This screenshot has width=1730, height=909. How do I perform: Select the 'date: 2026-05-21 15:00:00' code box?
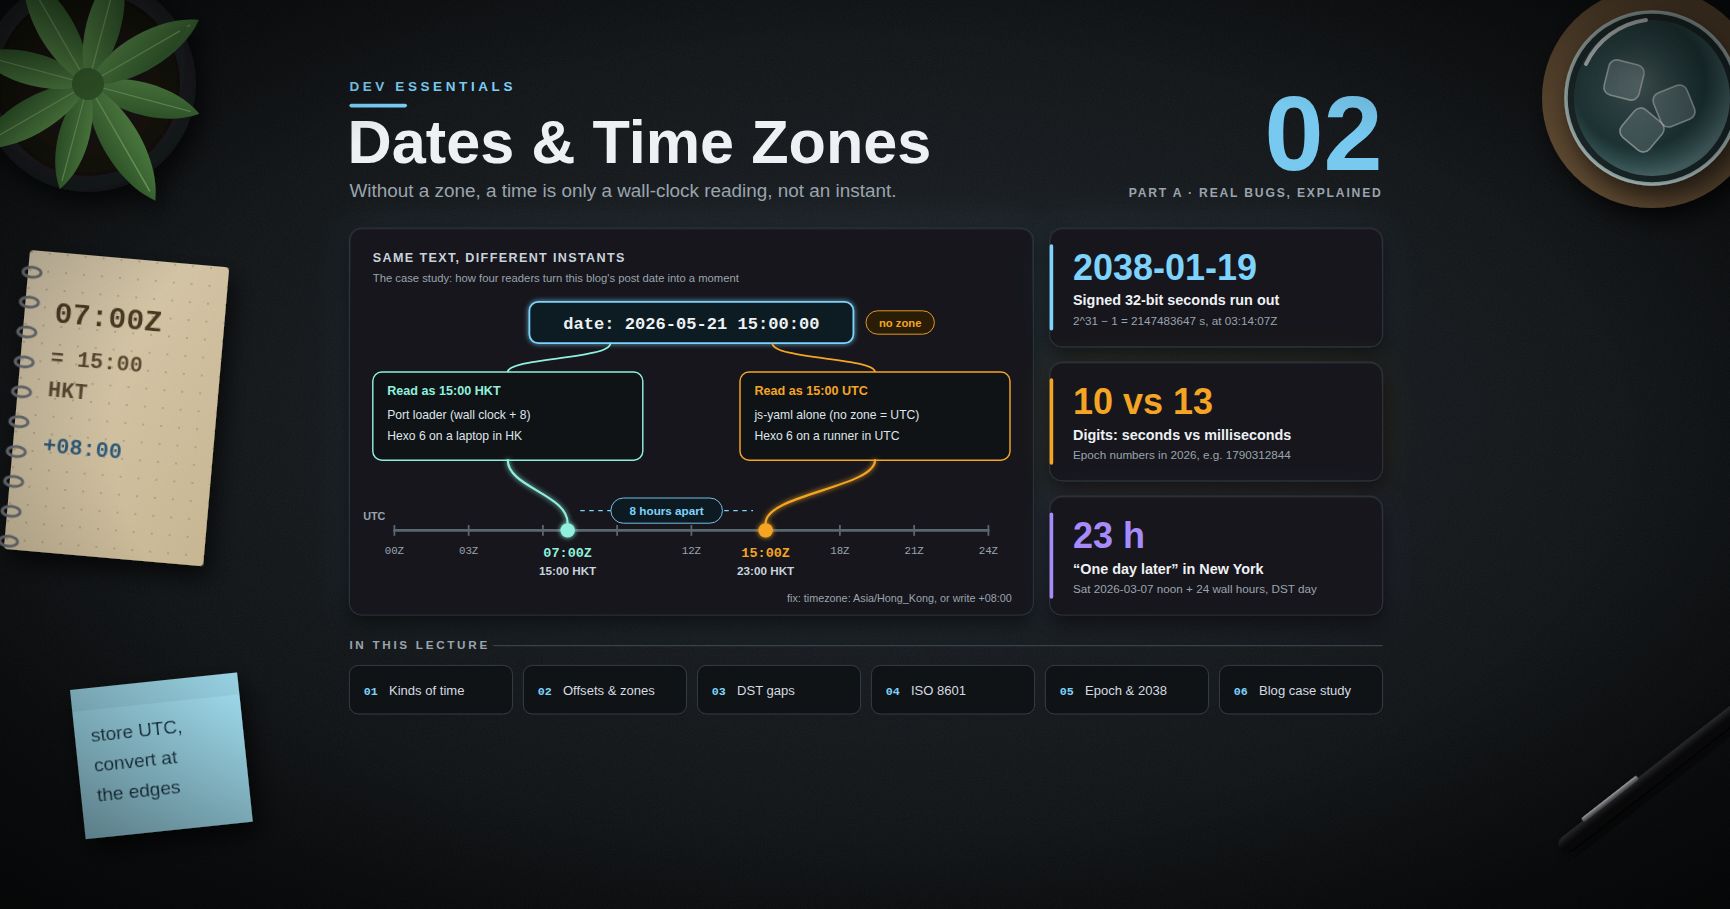click(691, 323)
